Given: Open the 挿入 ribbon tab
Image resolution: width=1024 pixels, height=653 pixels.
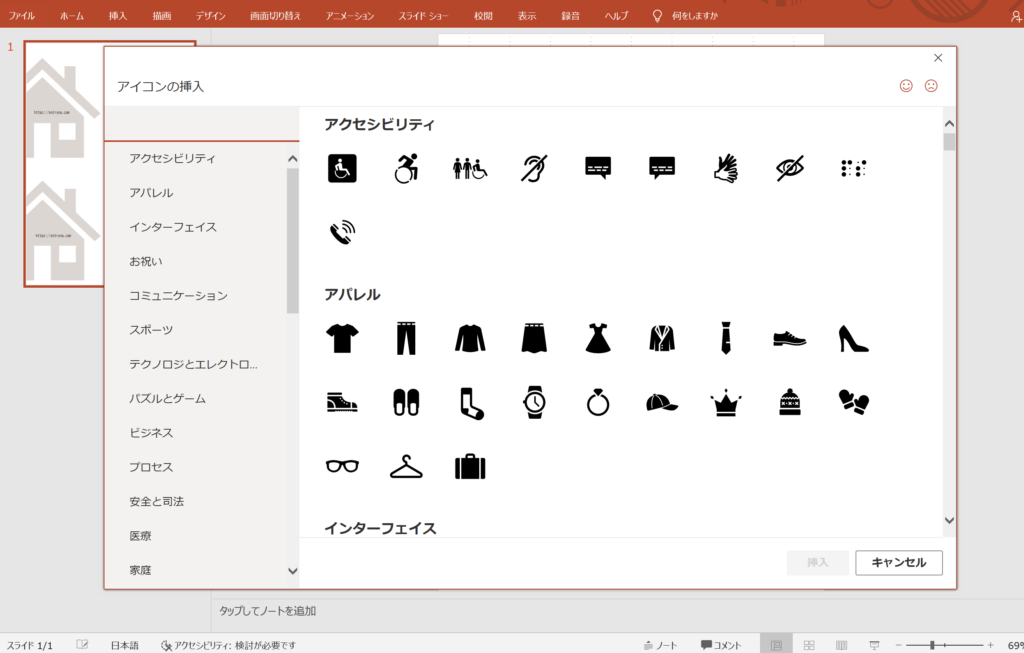Looking at the screenshot, I should pyautogui.click(x=118, y=16).
